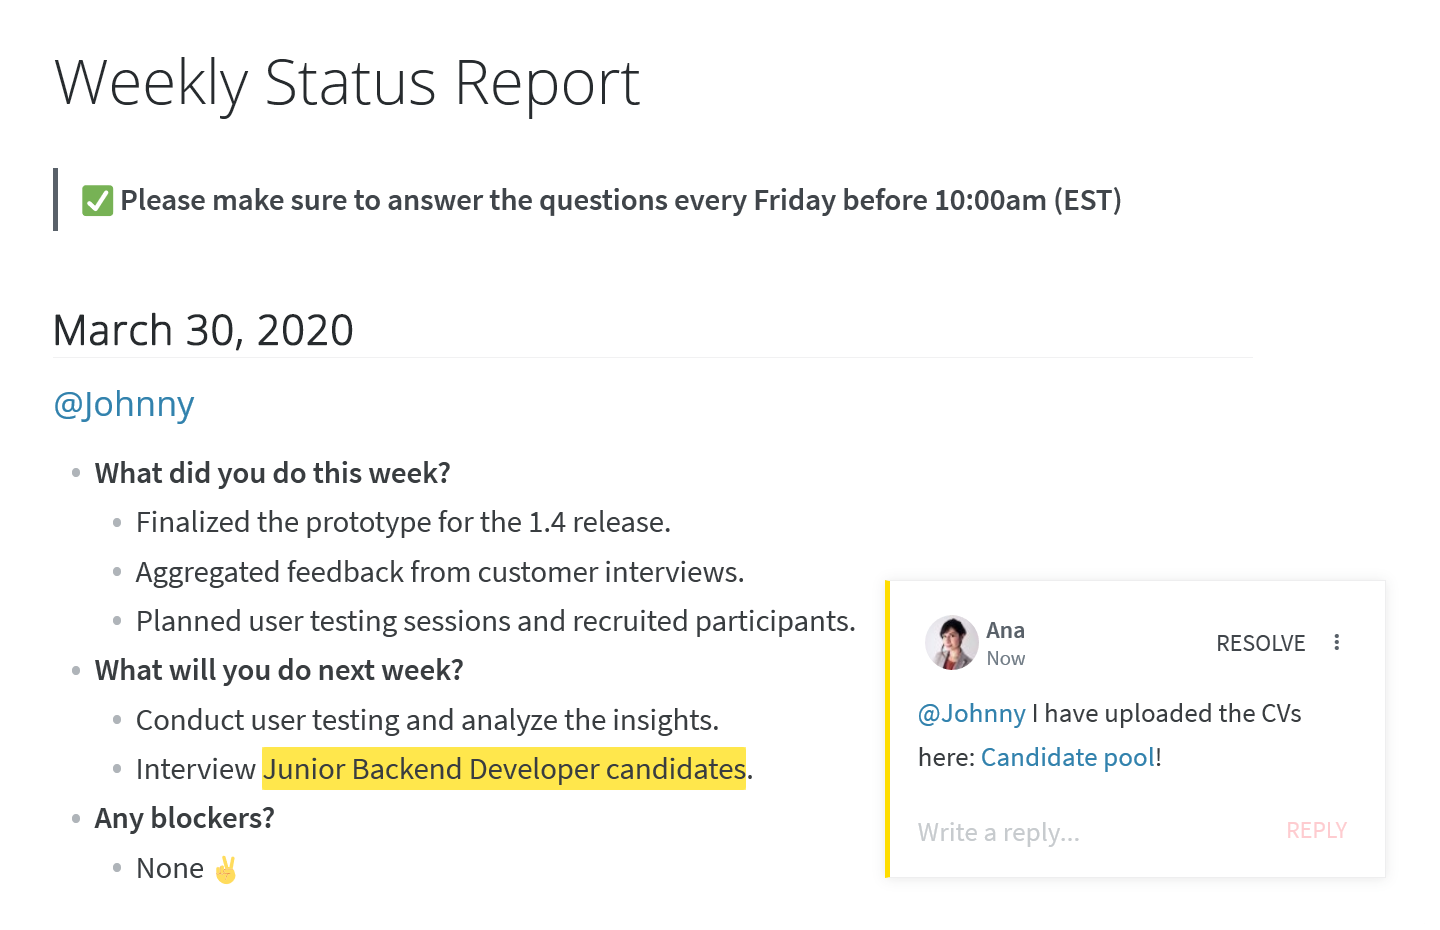
Task: Click the March 30, 2020 date heading
Action: [x=203, y=330]
